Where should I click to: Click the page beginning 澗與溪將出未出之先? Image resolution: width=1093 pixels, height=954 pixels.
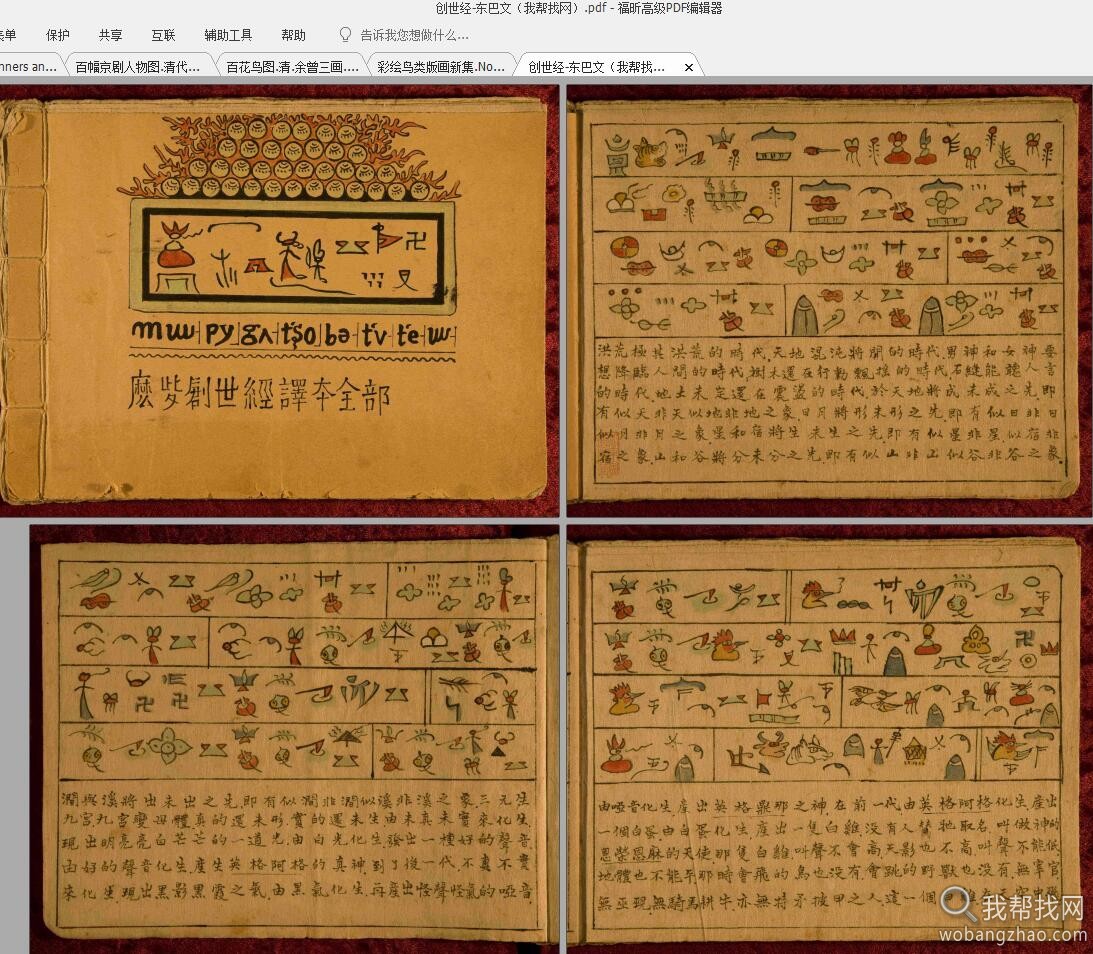click(x=294, y=739)
